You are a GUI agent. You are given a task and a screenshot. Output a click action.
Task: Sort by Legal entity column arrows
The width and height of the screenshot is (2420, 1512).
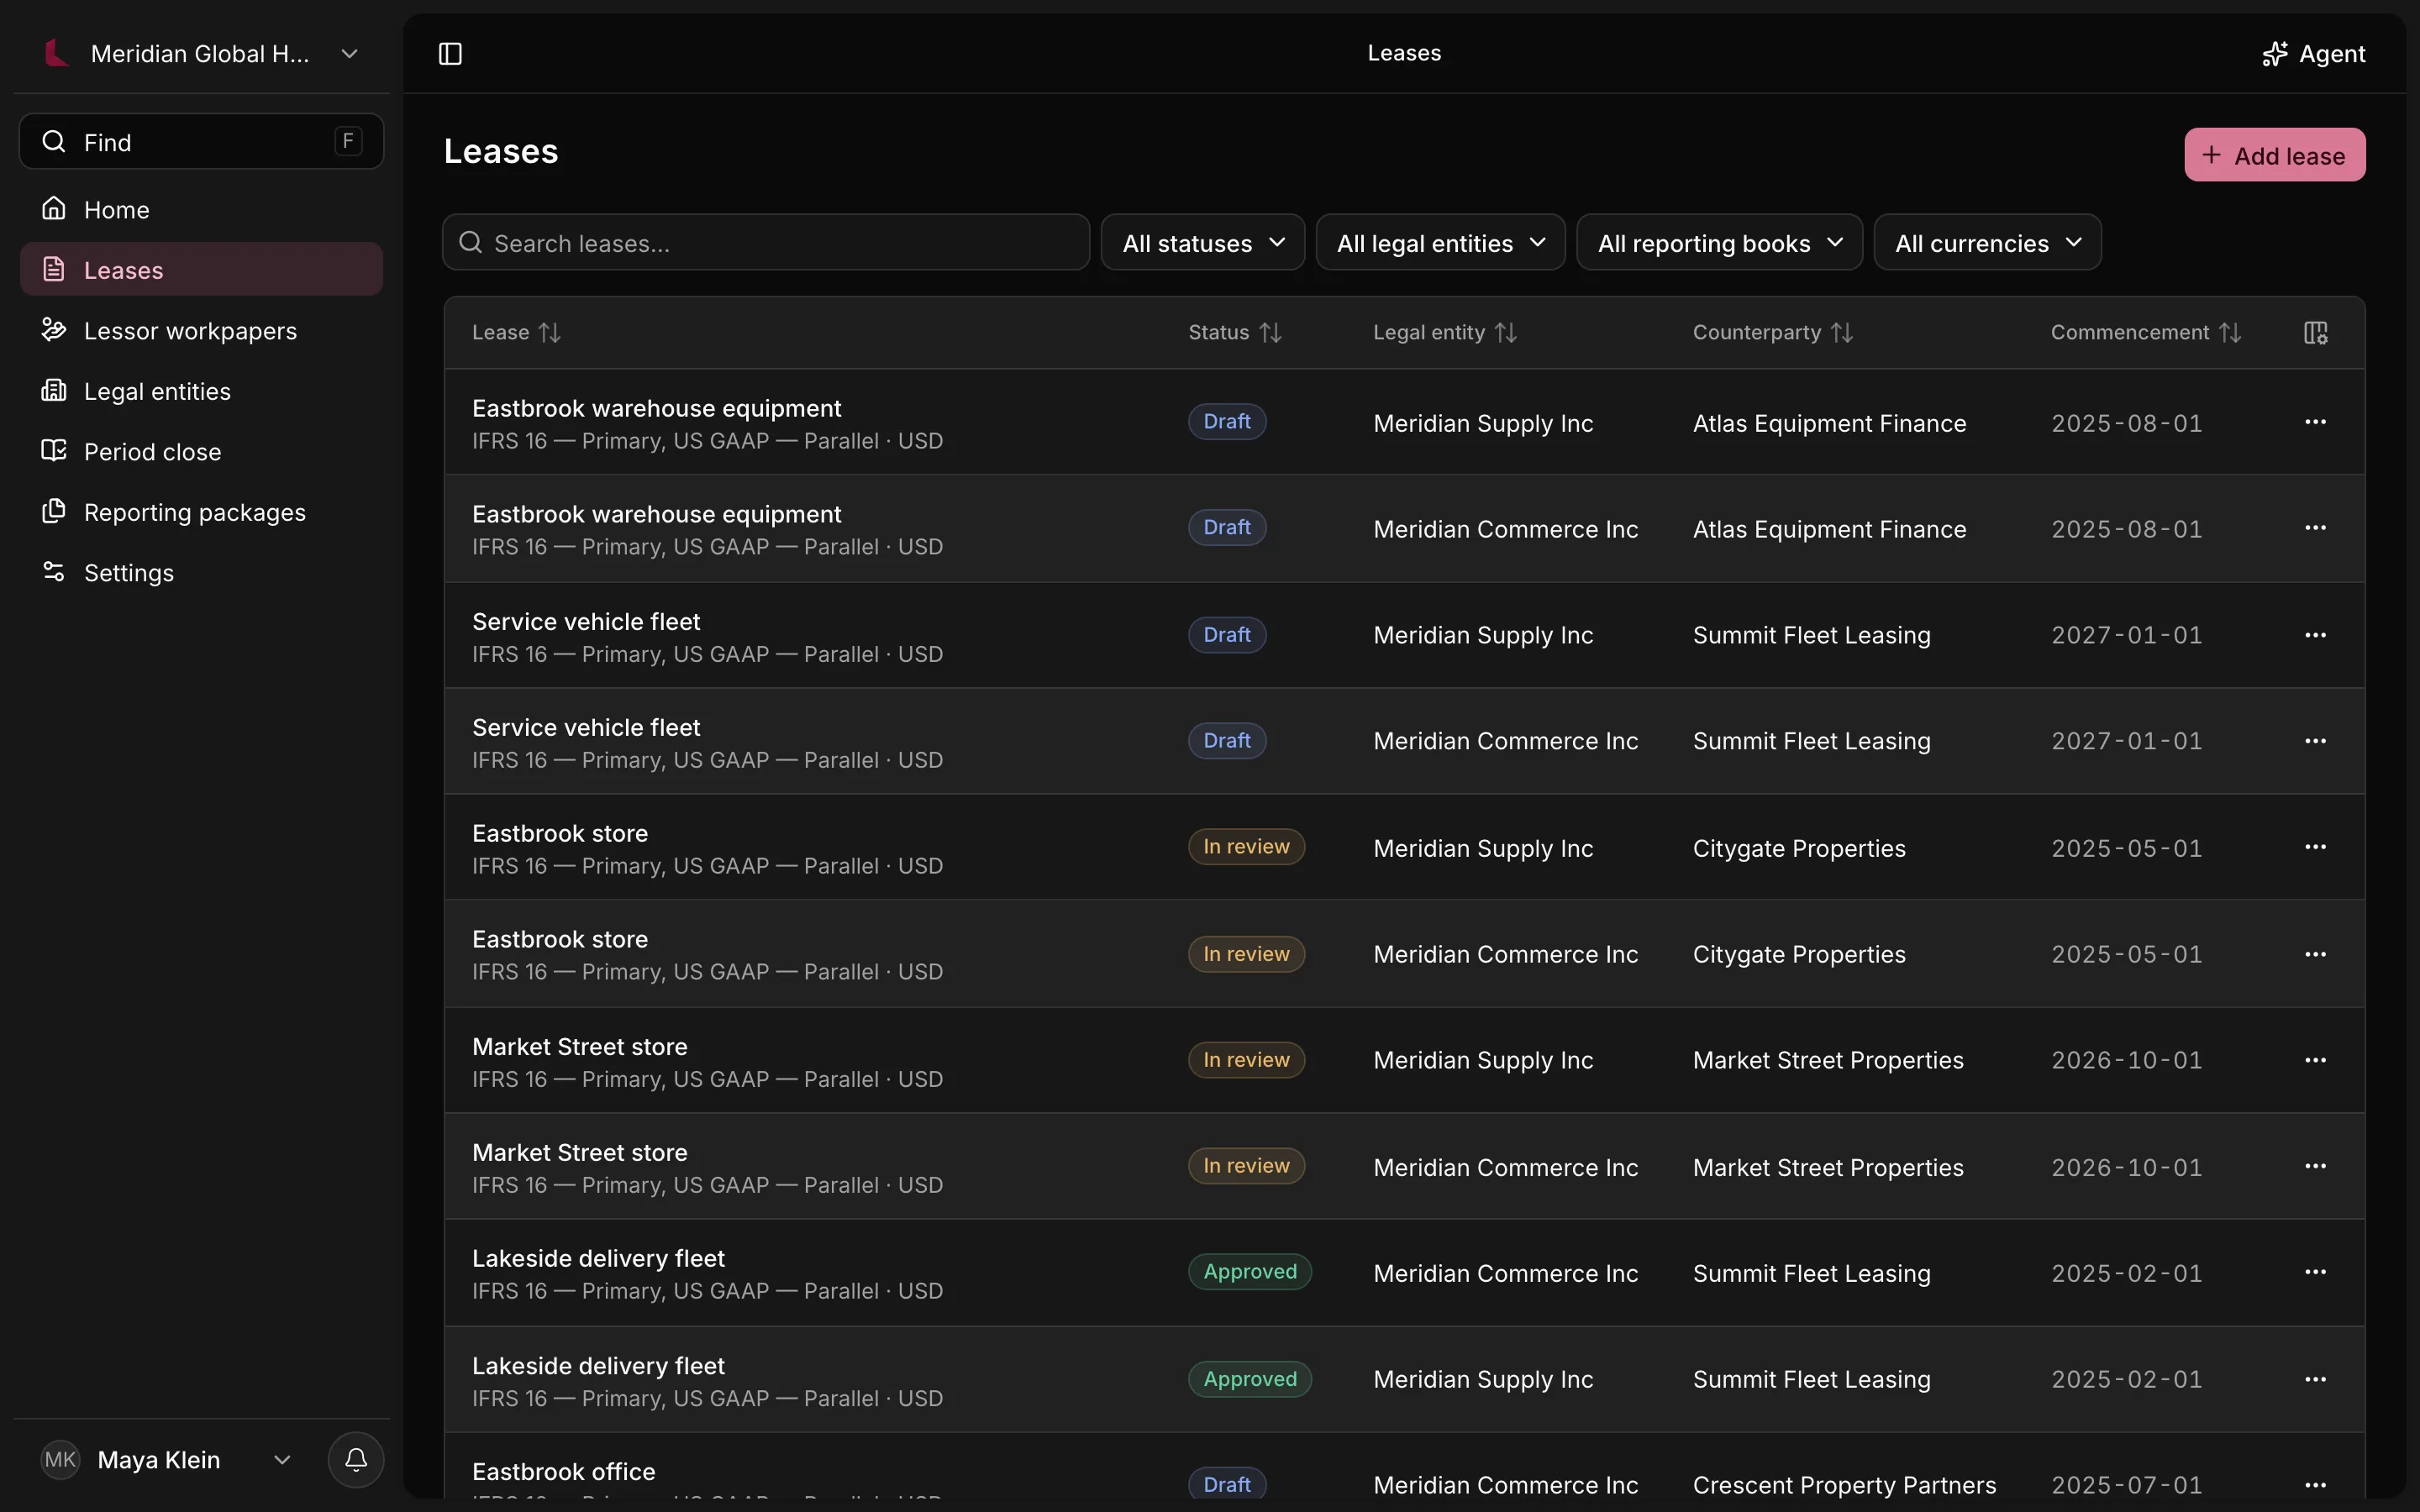click(1506, 333)
